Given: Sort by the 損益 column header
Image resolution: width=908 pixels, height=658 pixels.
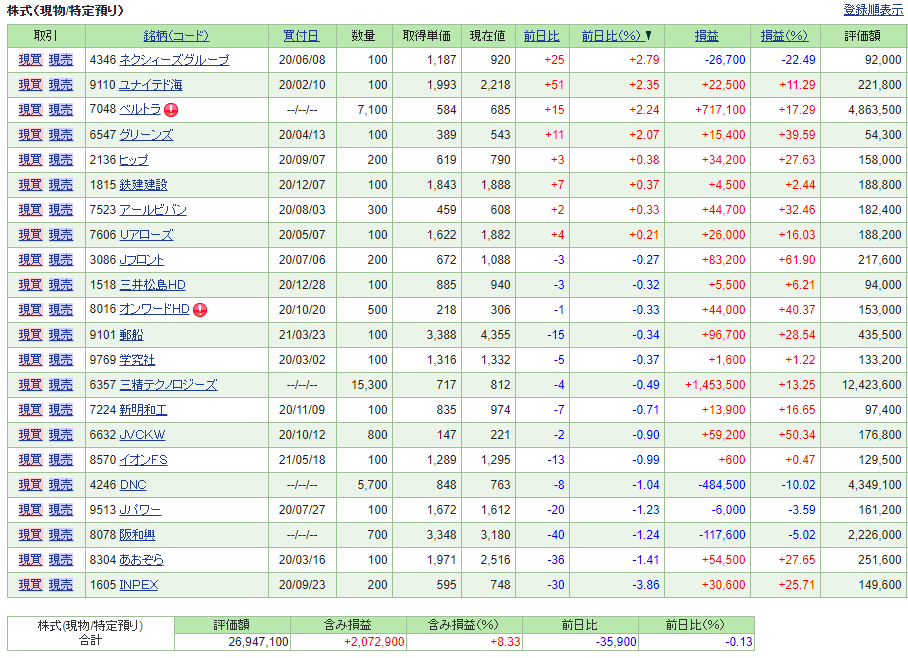Looking at the screenshot, I should (x=706, y=36).
